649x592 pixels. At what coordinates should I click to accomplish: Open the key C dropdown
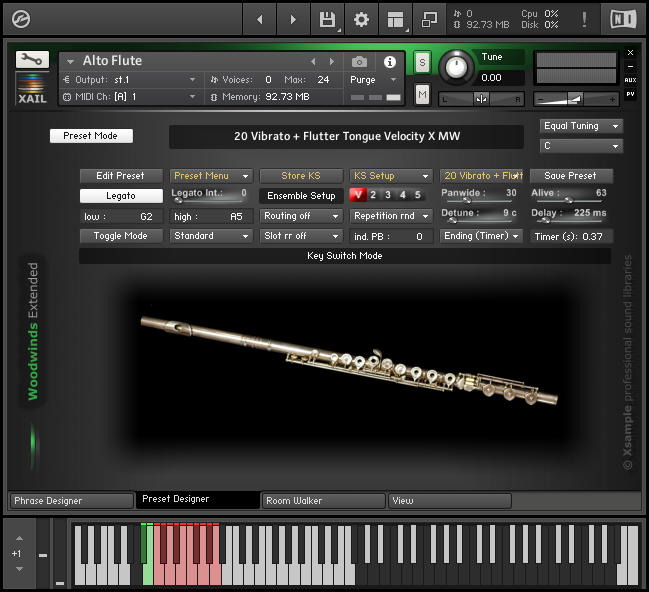click(581, 146)
